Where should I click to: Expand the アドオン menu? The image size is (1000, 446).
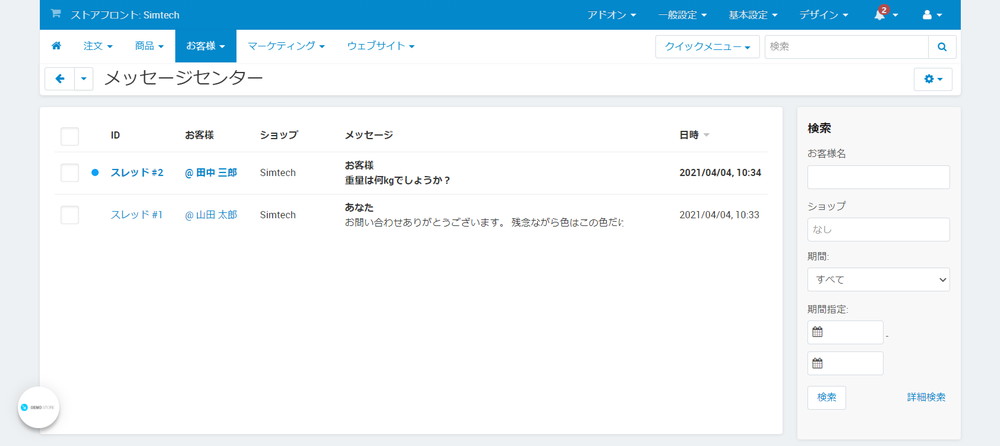612,15
